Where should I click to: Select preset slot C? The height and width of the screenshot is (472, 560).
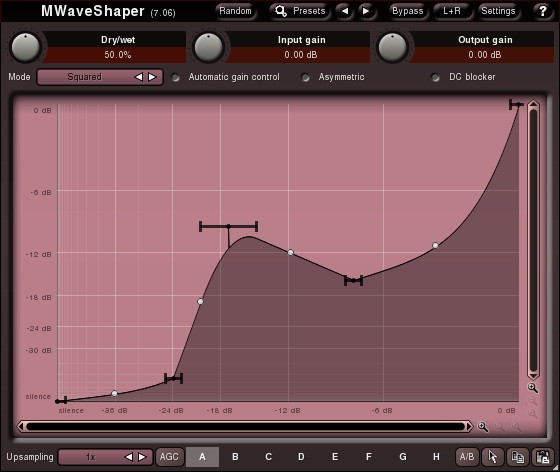[269, 457]
